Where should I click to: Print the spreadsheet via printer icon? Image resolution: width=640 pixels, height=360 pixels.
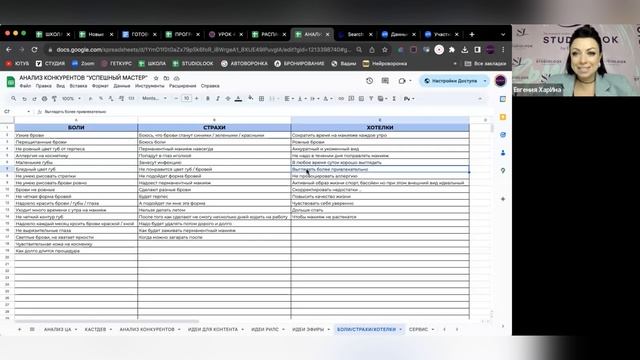44,98
